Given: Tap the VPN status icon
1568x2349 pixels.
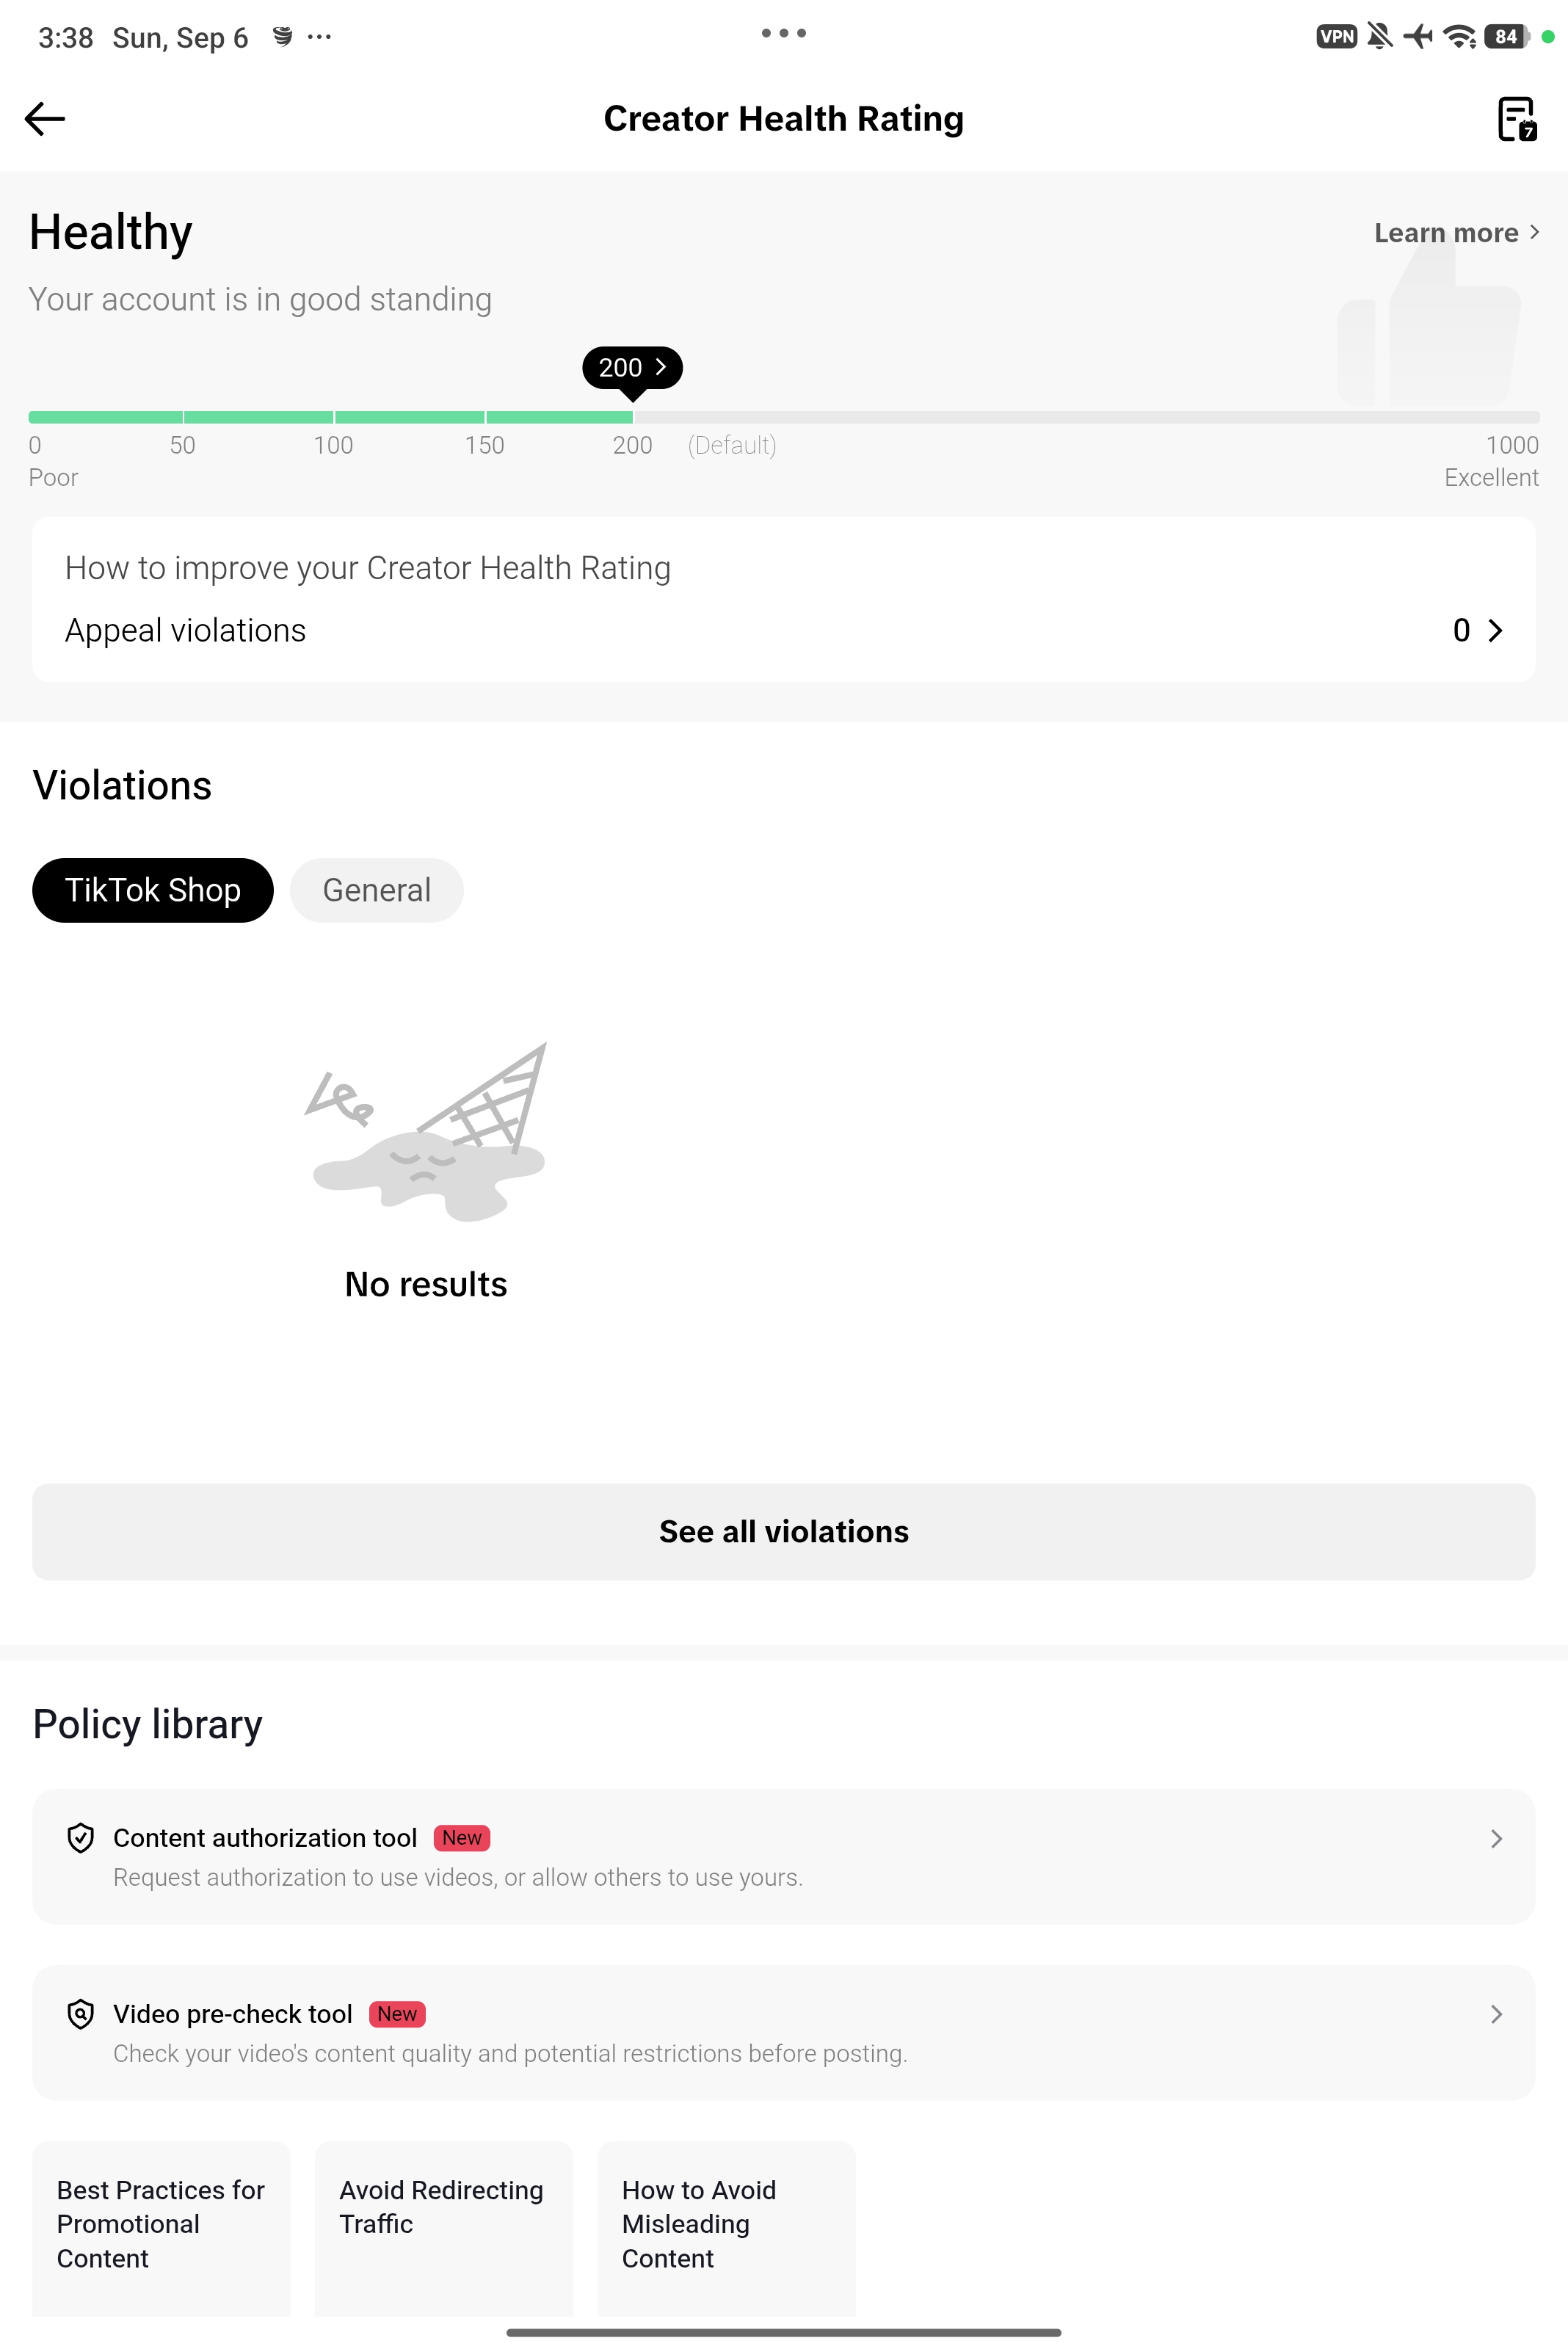Looking at the screenshot, I should point(1336,37).
